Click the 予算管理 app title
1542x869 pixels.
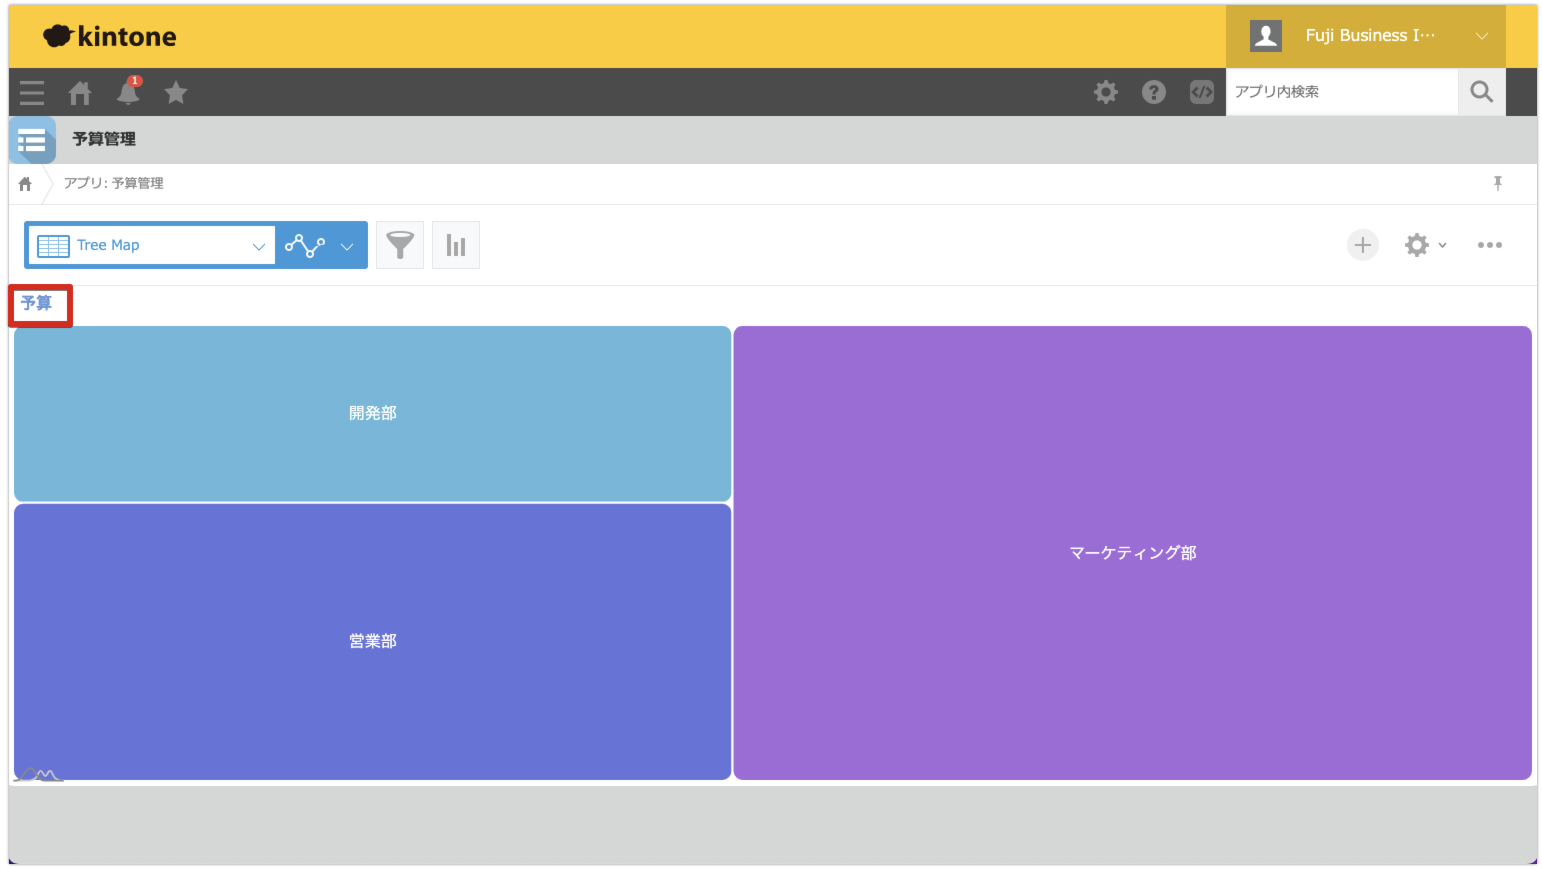104,140
